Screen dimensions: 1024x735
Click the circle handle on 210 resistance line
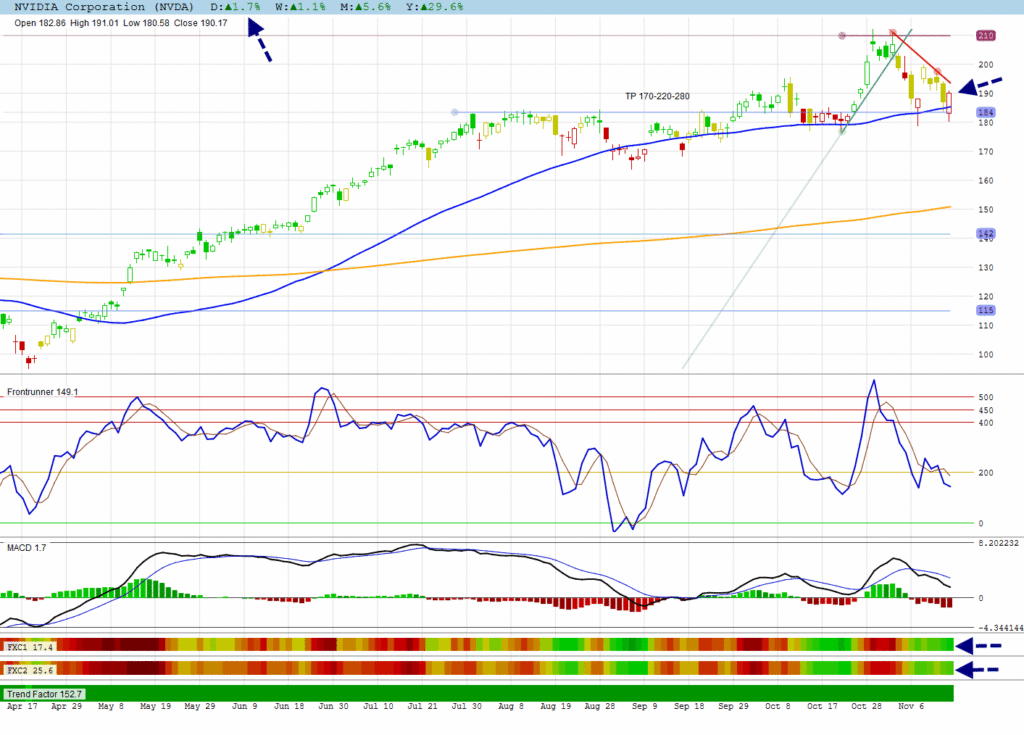[x=842, y=36]
